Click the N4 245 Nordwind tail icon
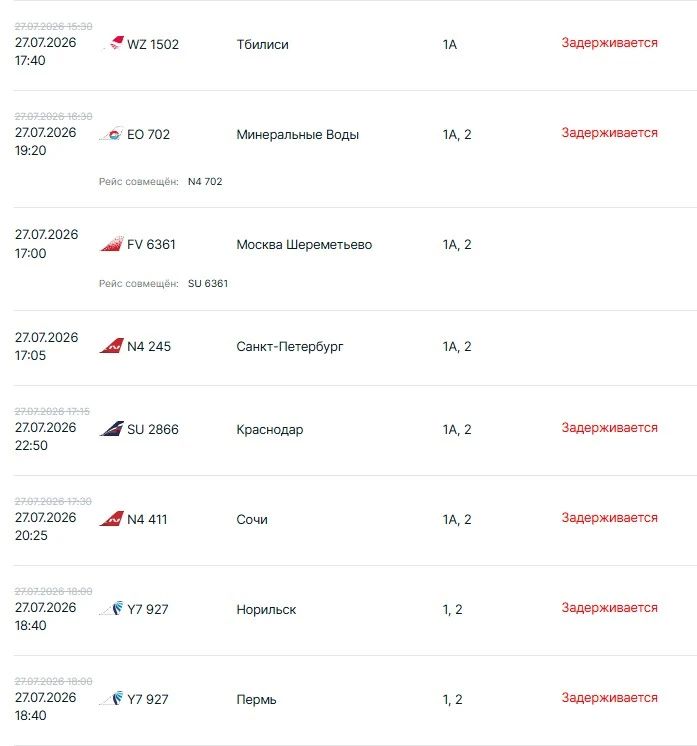Screen dimensions: 697x746 [111, 345]
